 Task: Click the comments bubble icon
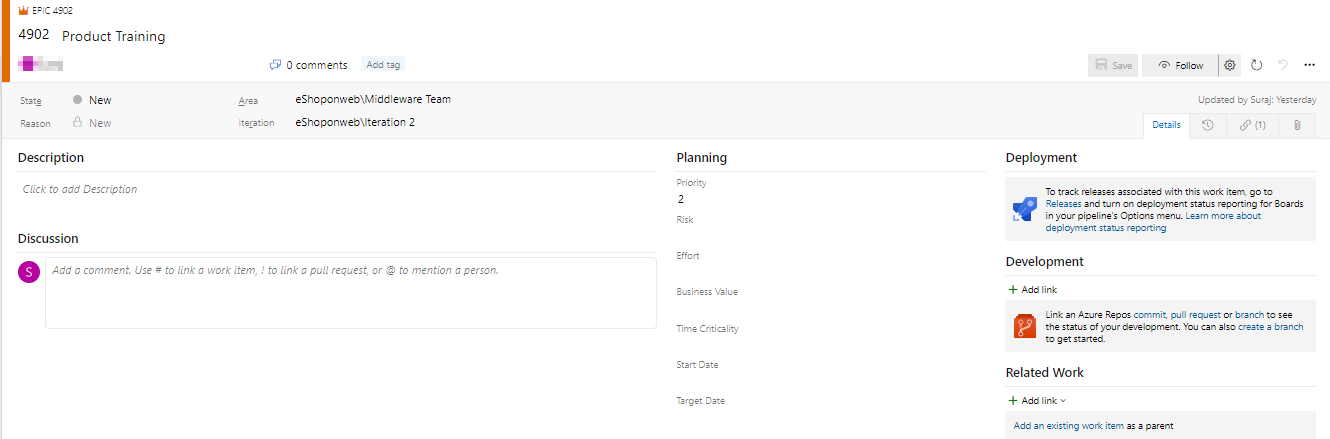(275, 65)
